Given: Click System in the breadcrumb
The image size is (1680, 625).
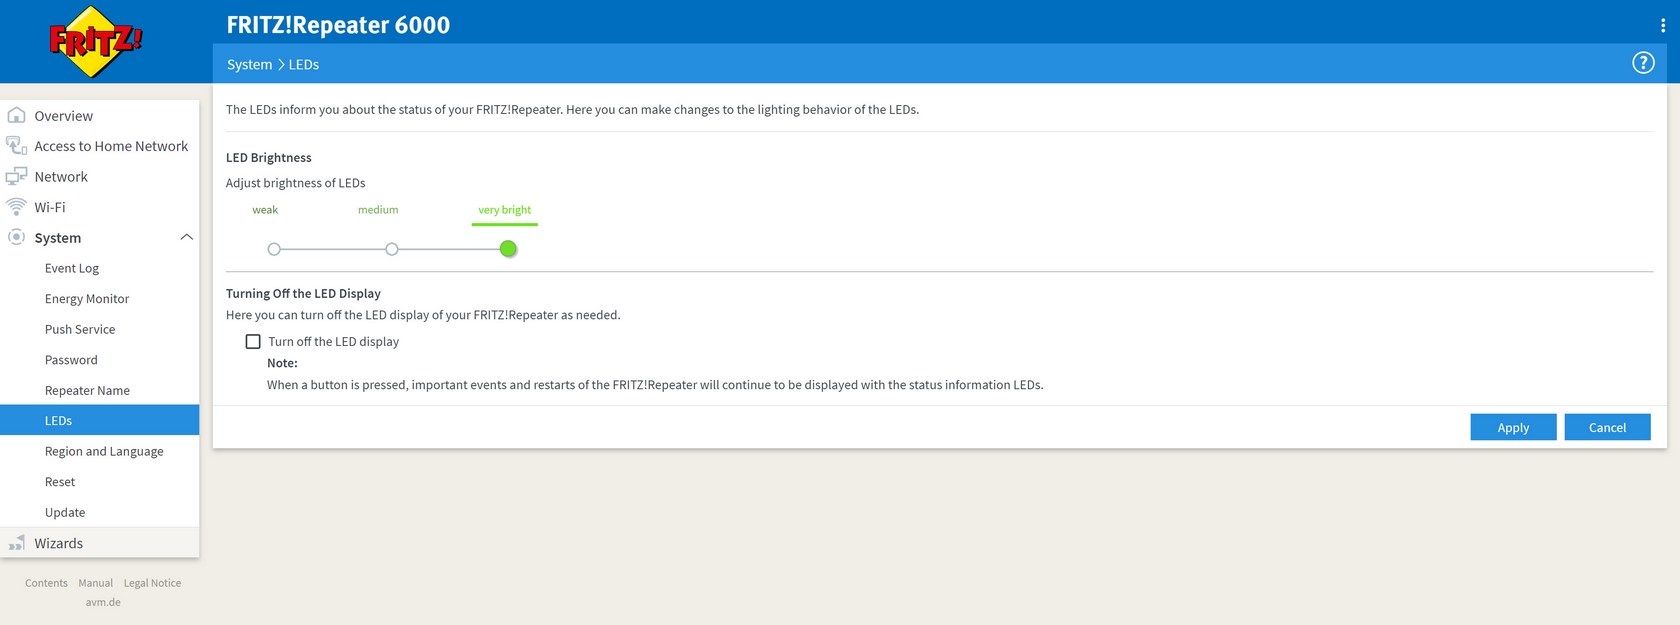Looking at the screenshot, I should (x=249, y=64).
